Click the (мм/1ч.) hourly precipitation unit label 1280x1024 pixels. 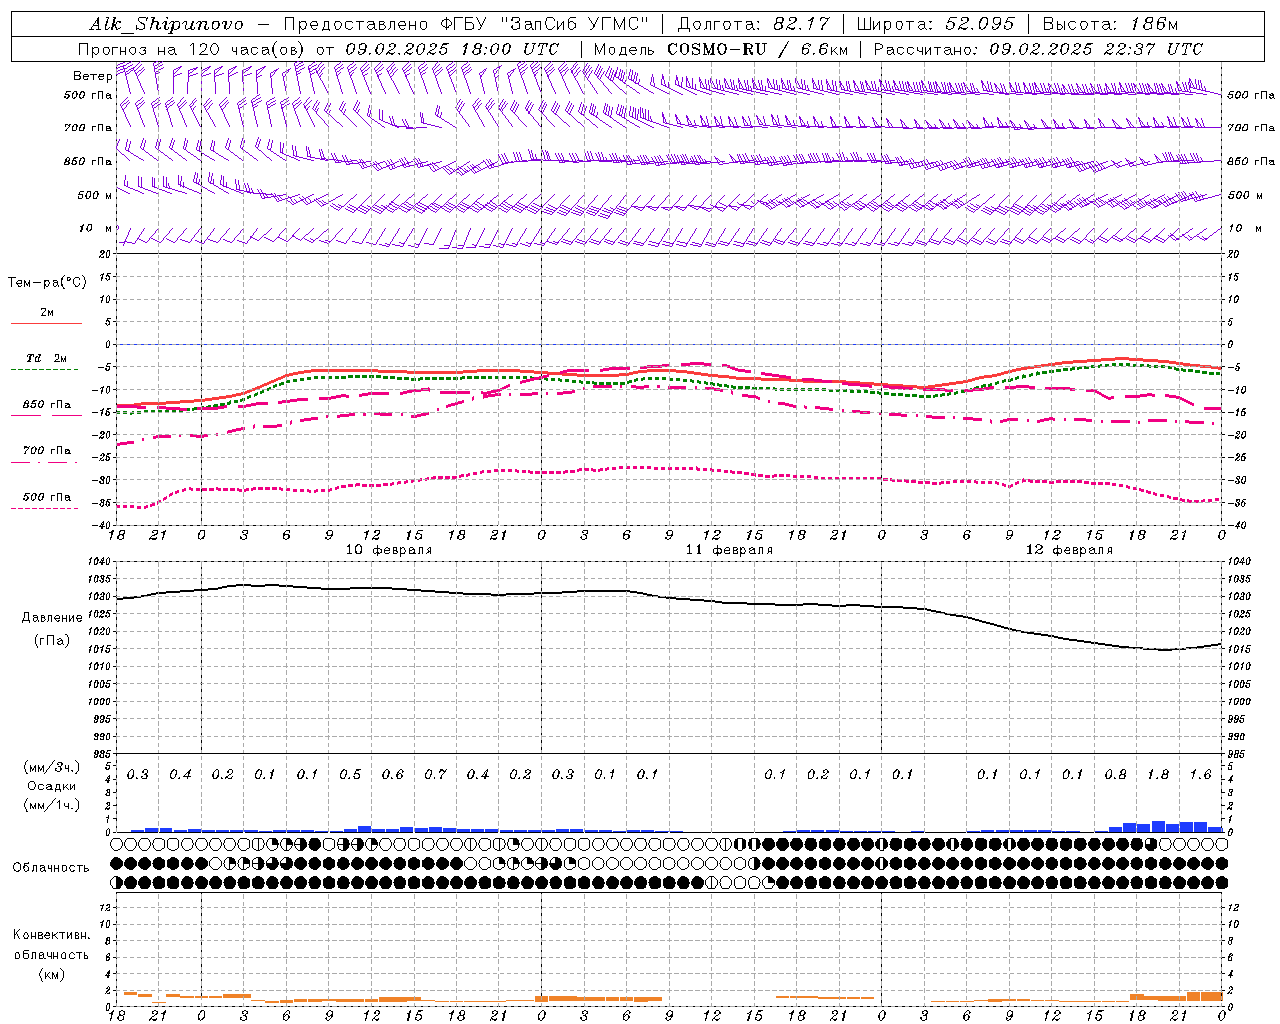pos(52,806)
